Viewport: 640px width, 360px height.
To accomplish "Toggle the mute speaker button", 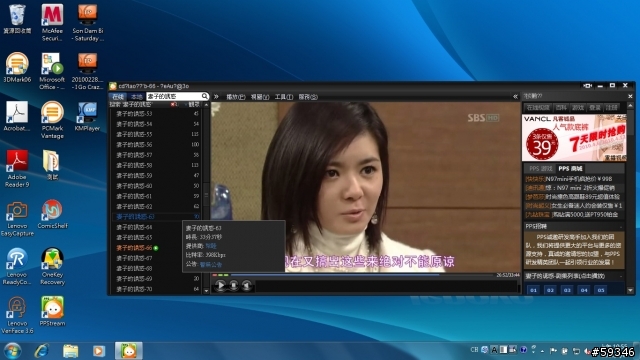I will [x=247, y=285].
